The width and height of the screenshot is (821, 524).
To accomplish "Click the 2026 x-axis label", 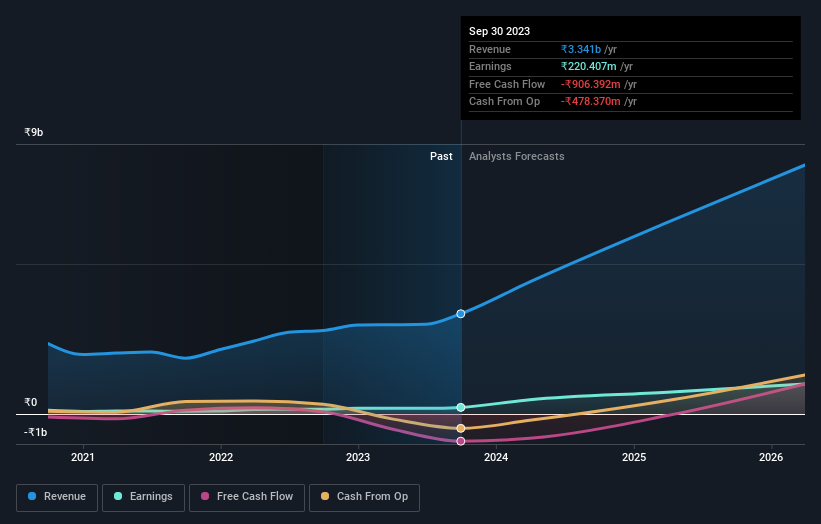I will tap(771, 457).
